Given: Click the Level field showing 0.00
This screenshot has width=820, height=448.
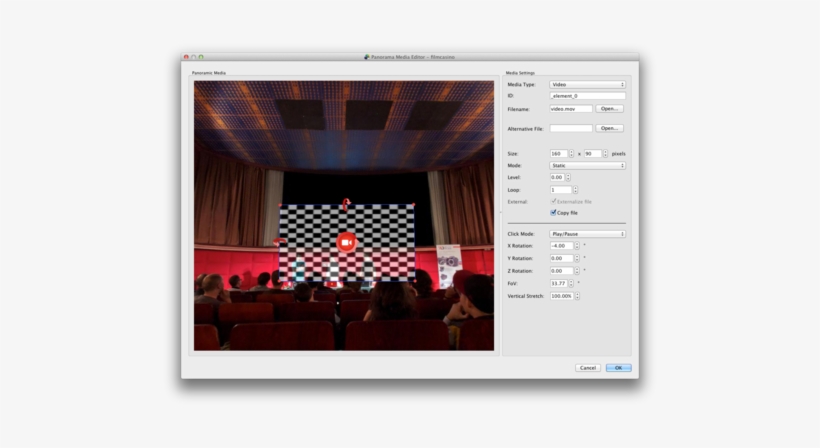Looking at the screenshot, I should click(x=557, y=177).
